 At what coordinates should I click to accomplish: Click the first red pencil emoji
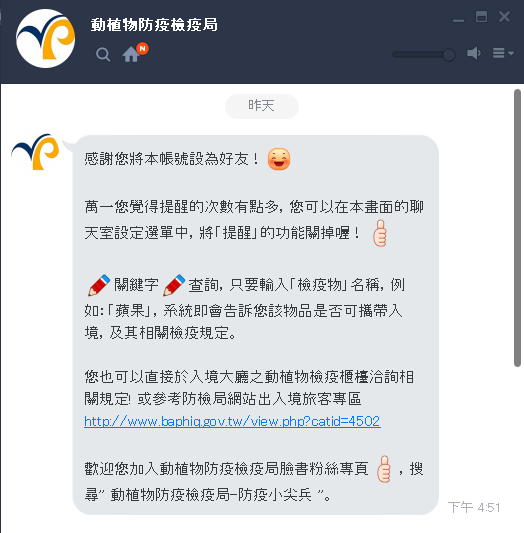pos(99,285)
